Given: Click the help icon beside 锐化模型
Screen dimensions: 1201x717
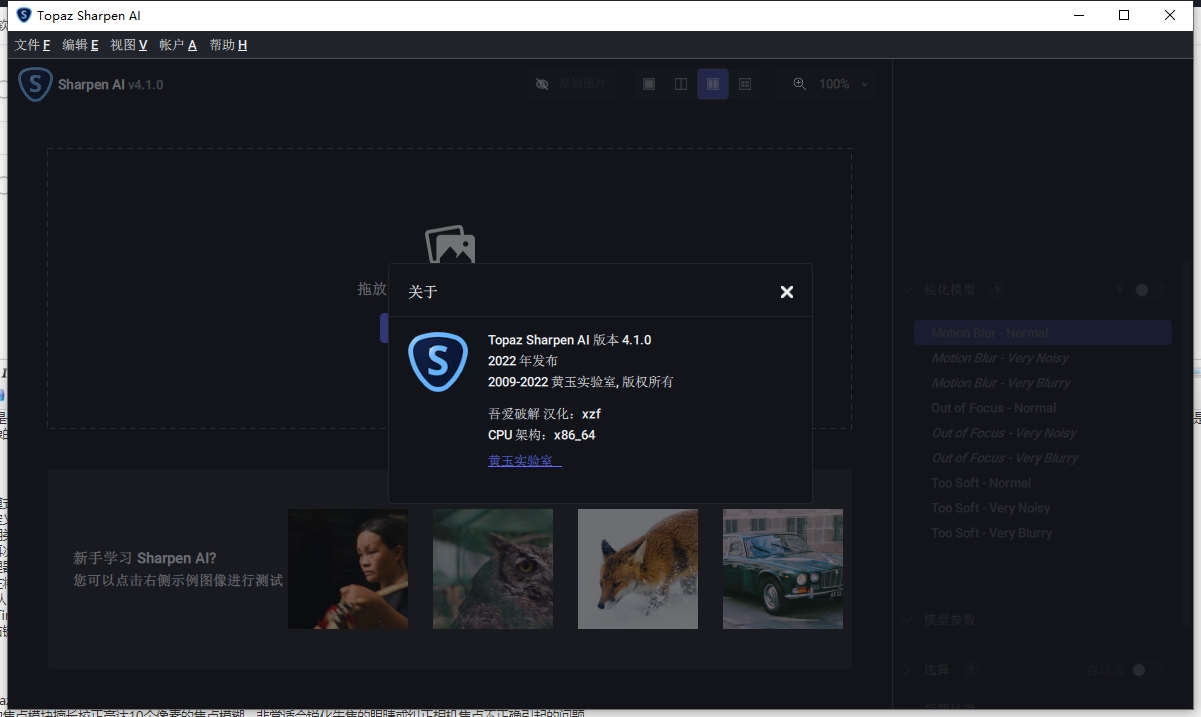Looking at the screenshot, I should pos(996,290).
